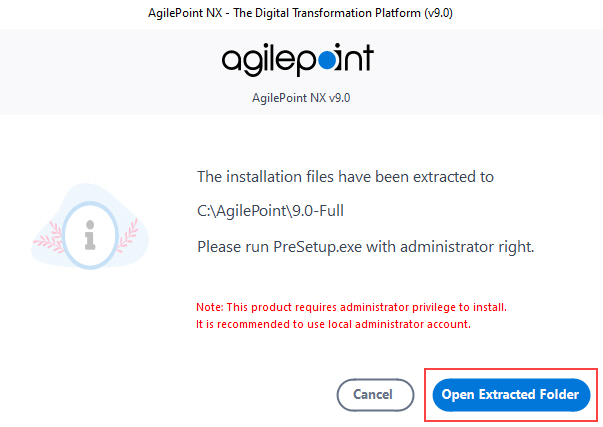Click the AgilePoint NX v9.0 subtitle

301,98
